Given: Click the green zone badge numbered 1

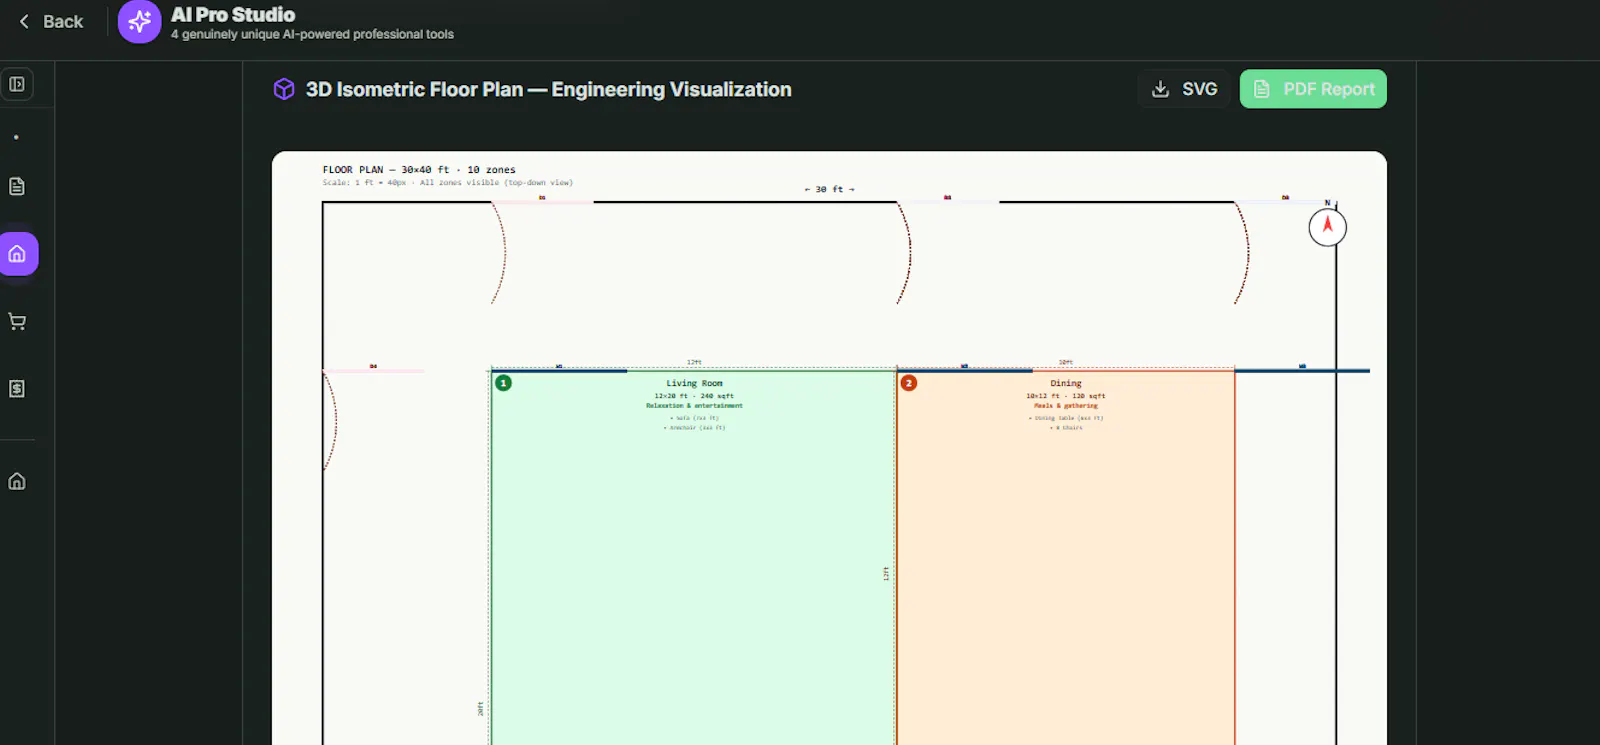Looking at the screenshot, I should coord(503,383).
